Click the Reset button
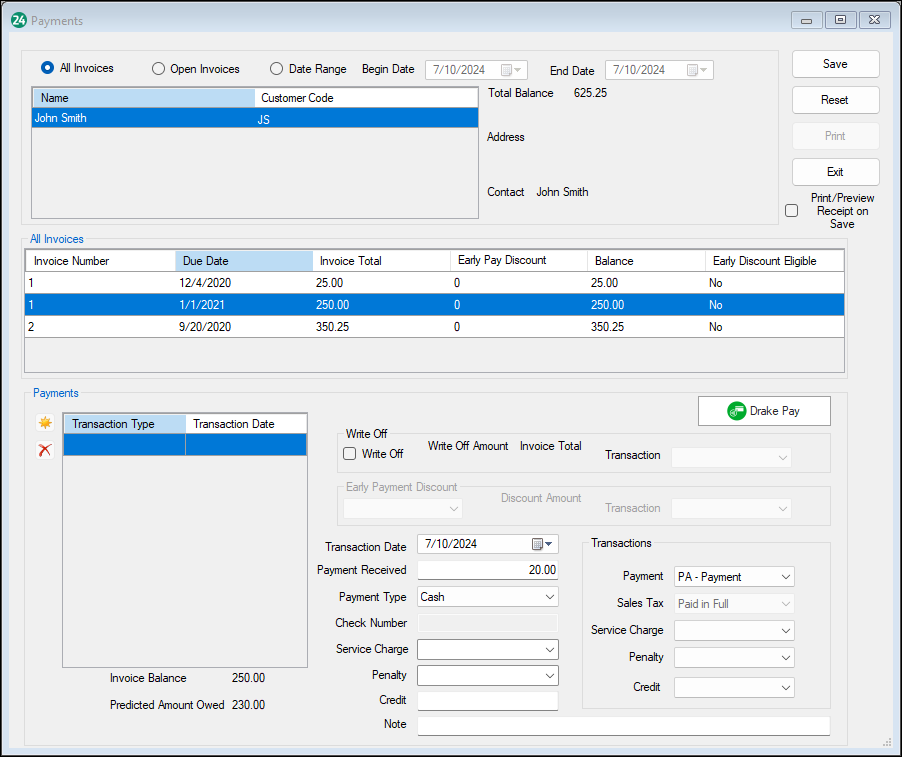Image resolution: width=902 pixels, height=757 pixels. 835,100
